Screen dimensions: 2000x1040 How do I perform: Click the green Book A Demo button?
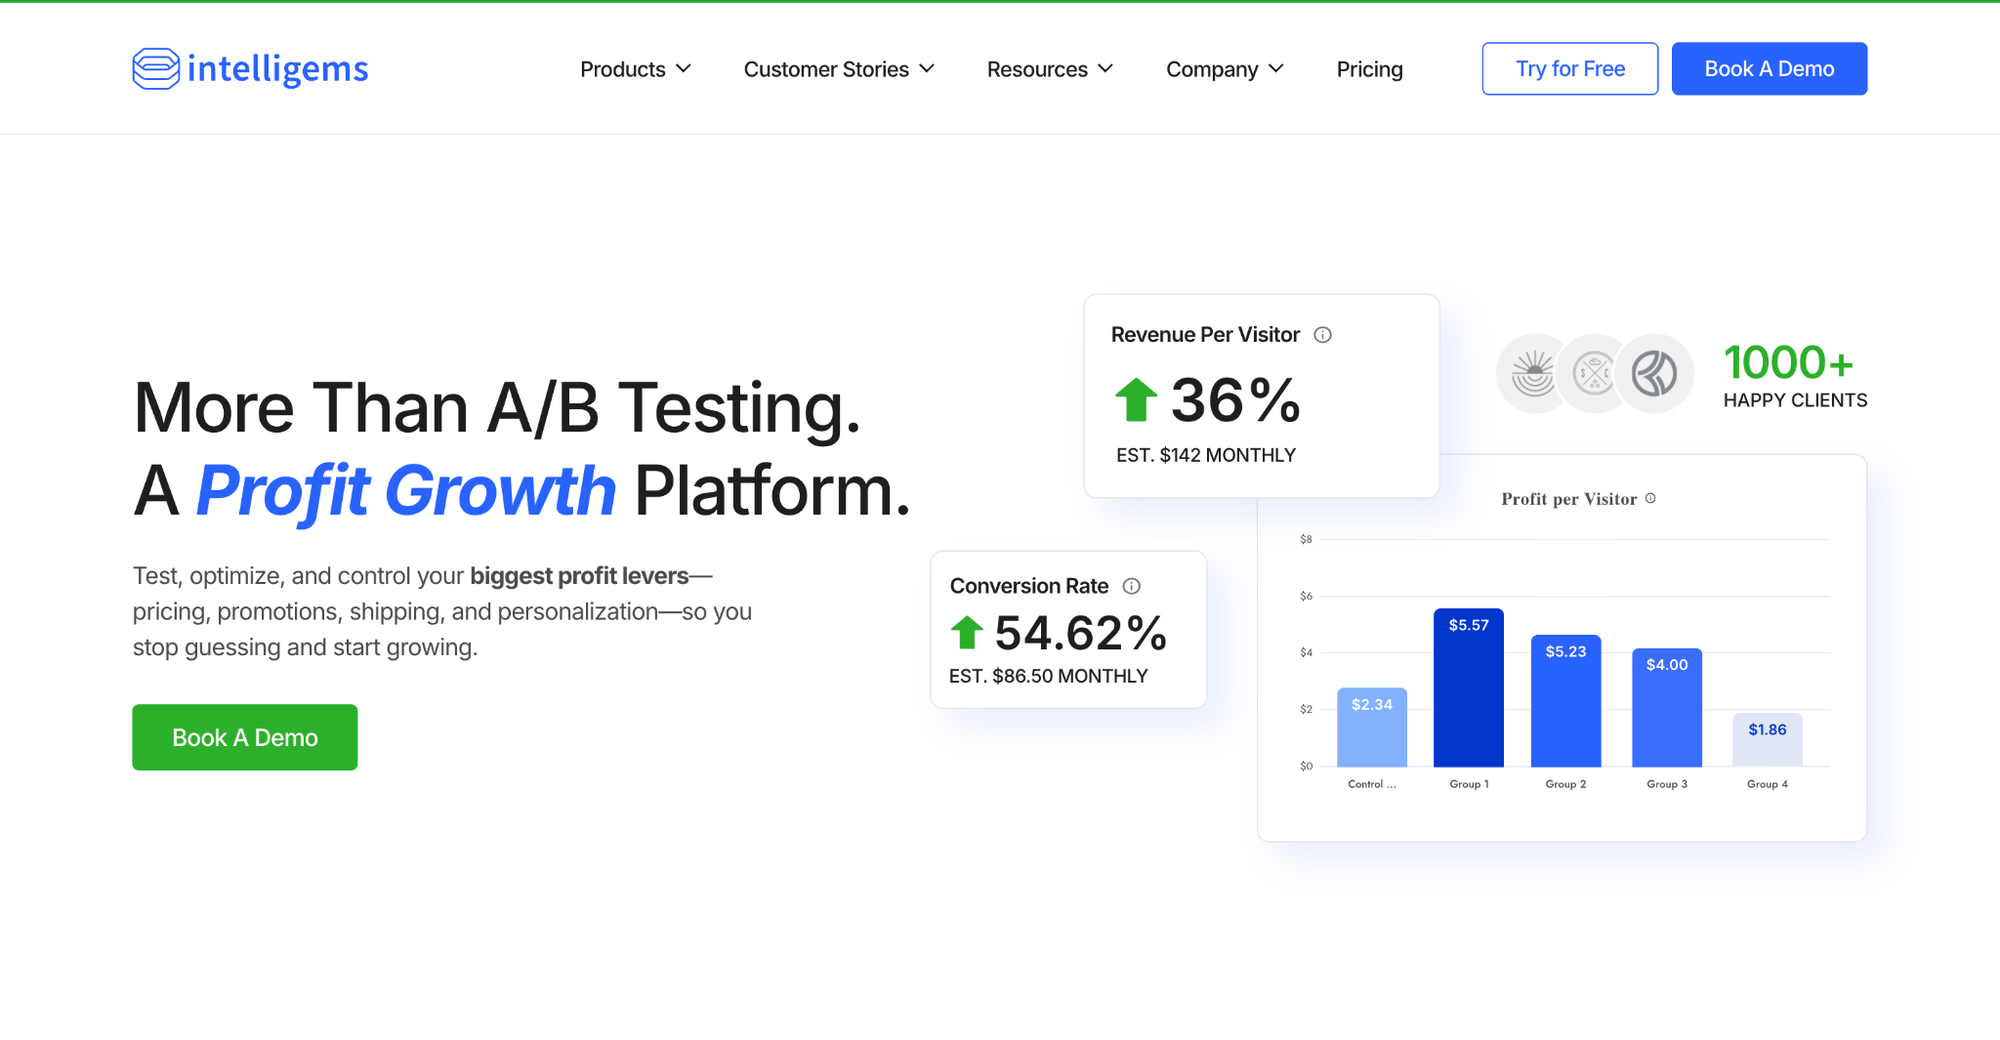245,737
